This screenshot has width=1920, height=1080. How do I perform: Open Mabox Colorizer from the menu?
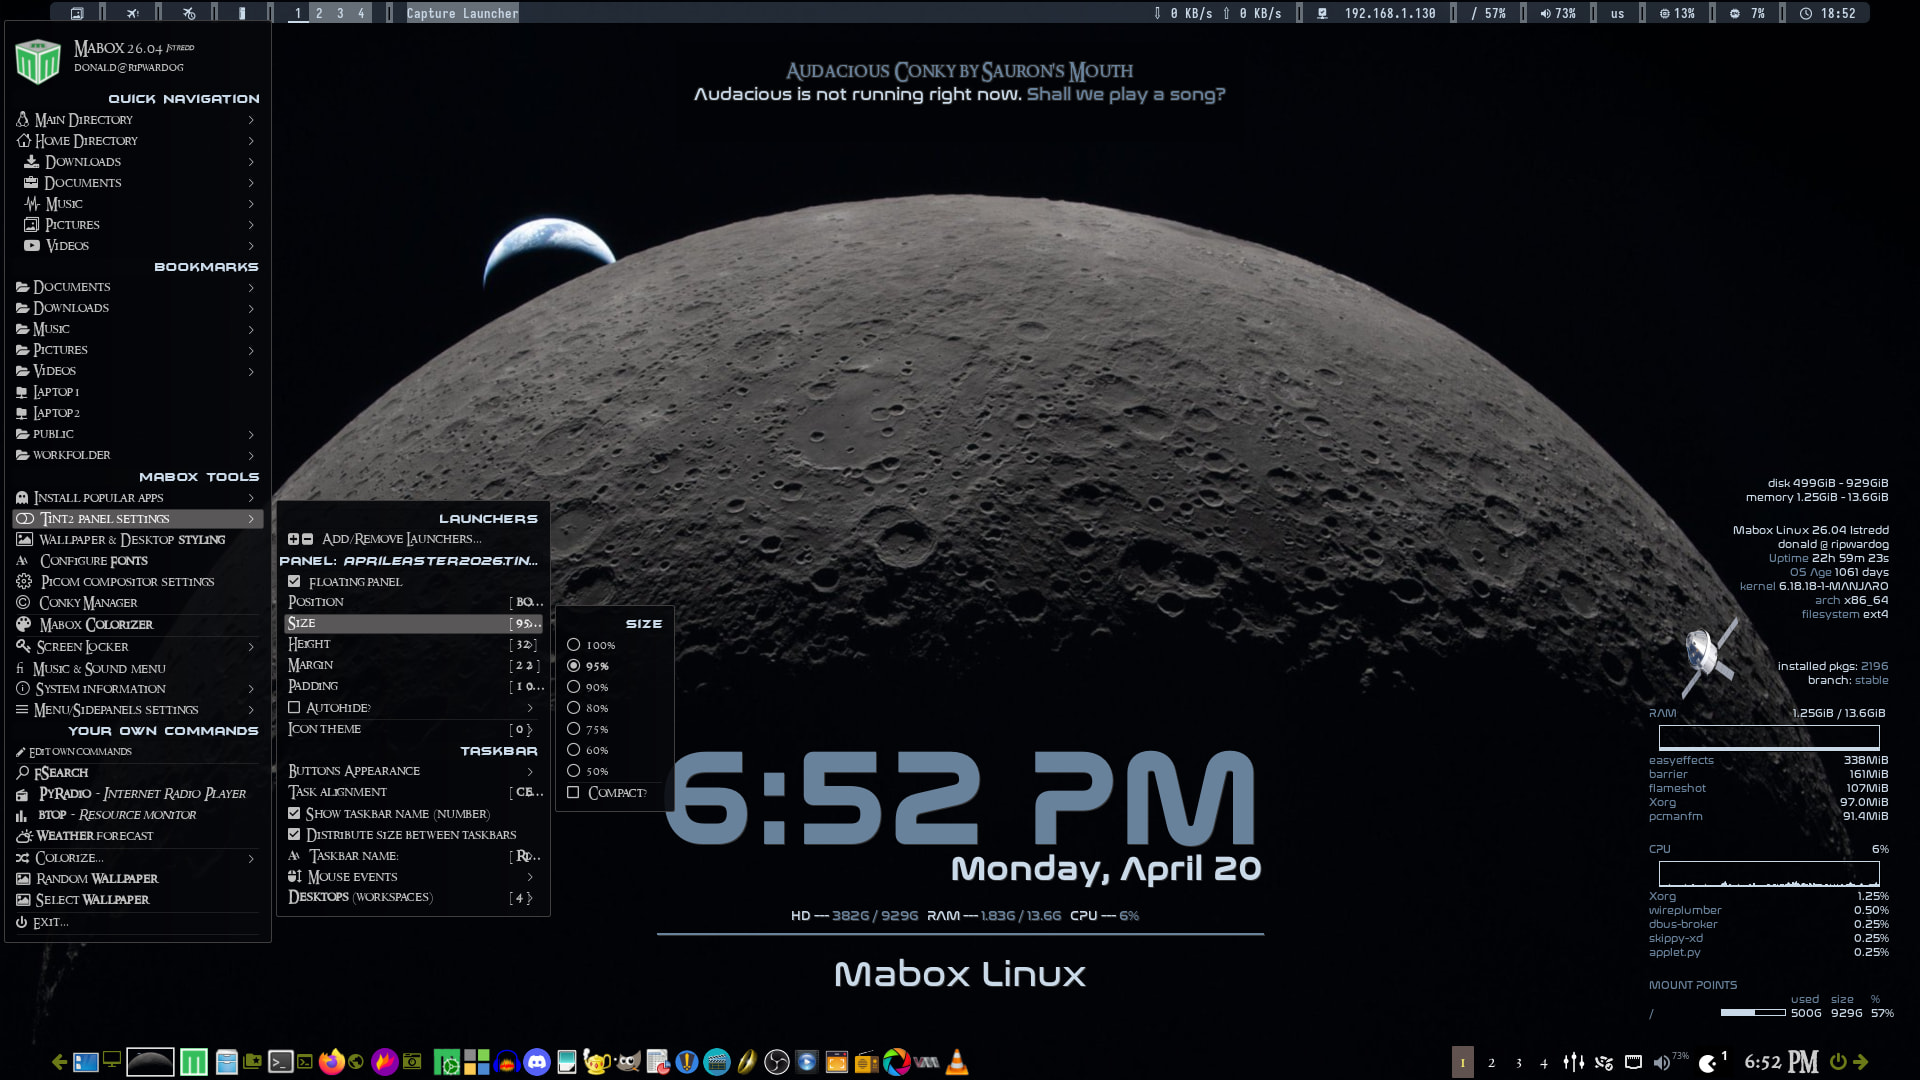click(x=96, y=625)
